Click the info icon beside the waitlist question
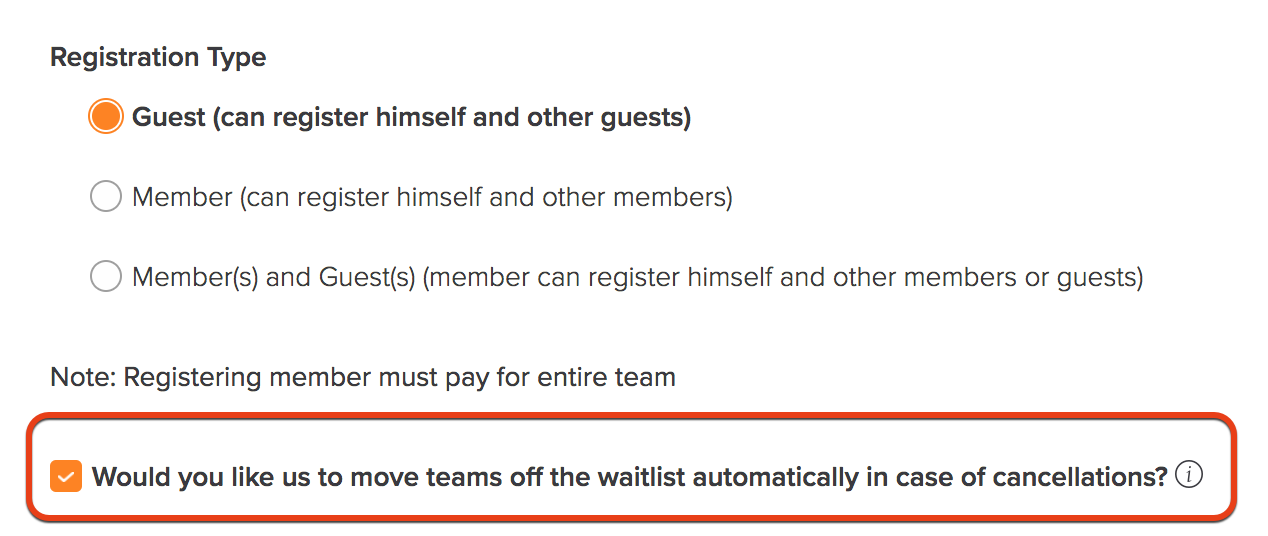Image resolution: width=1268 pixels, height=536 pixels. [1188, 475]
